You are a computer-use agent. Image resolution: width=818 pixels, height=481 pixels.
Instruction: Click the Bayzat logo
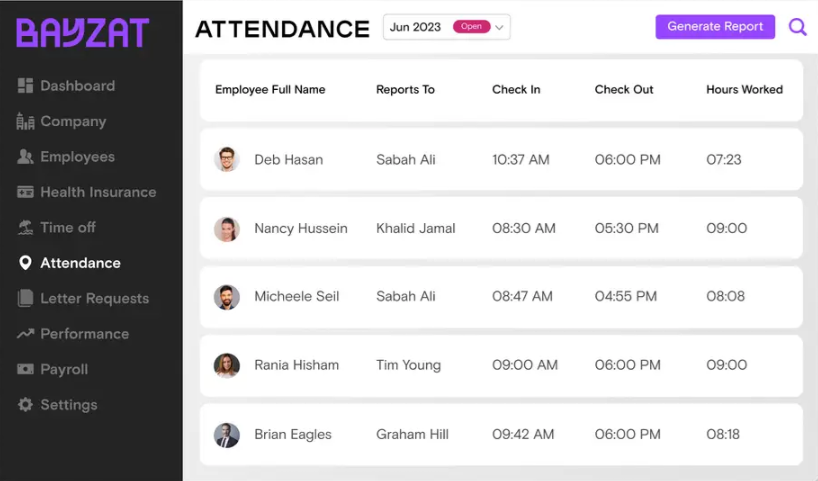pos(82,33)
